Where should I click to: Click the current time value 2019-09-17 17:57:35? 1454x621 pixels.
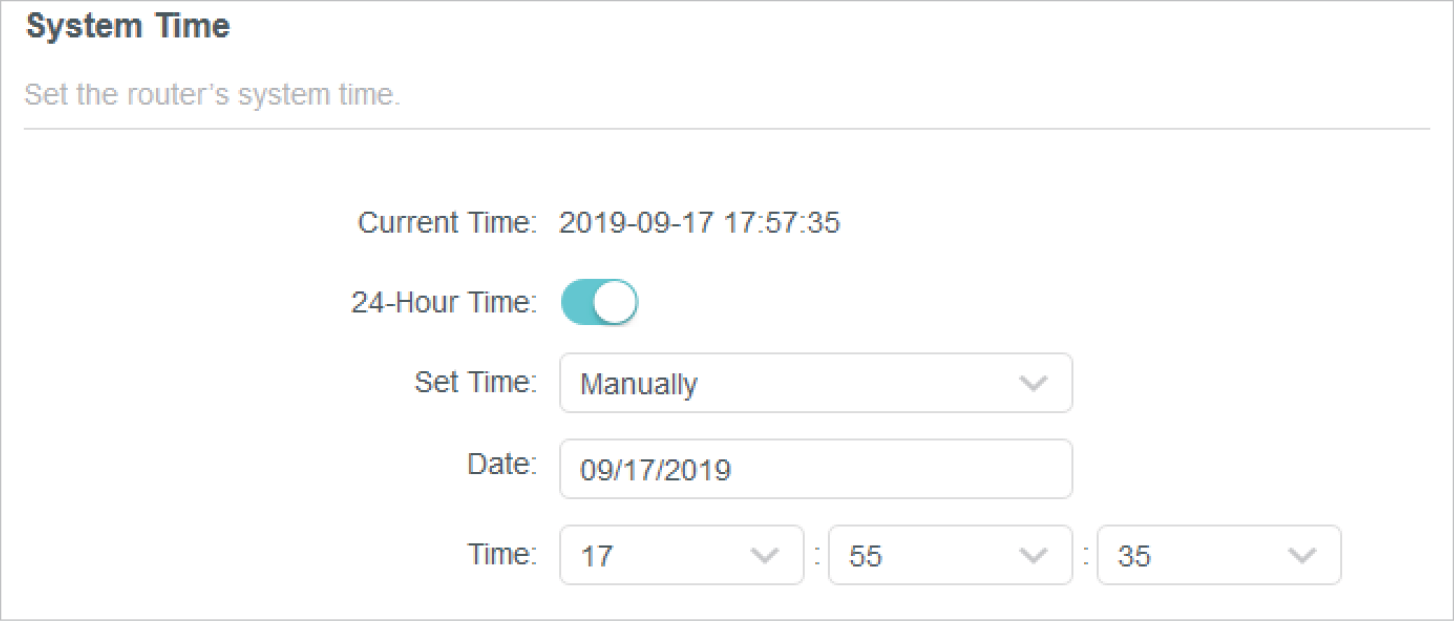click(699, 223)
